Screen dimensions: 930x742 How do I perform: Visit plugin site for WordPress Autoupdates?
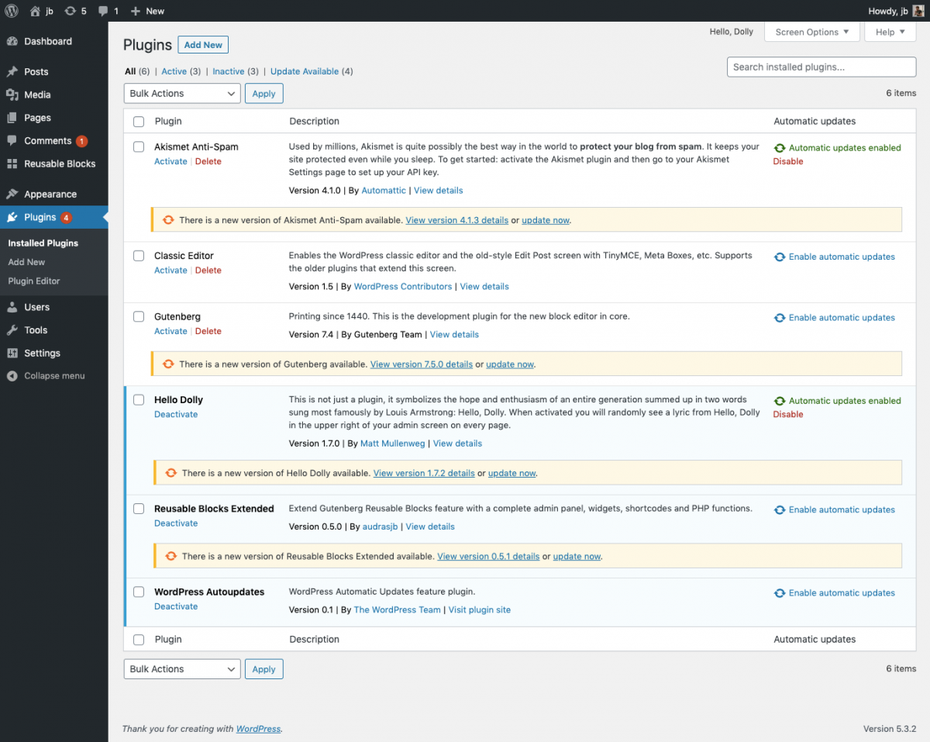(479, 610)
